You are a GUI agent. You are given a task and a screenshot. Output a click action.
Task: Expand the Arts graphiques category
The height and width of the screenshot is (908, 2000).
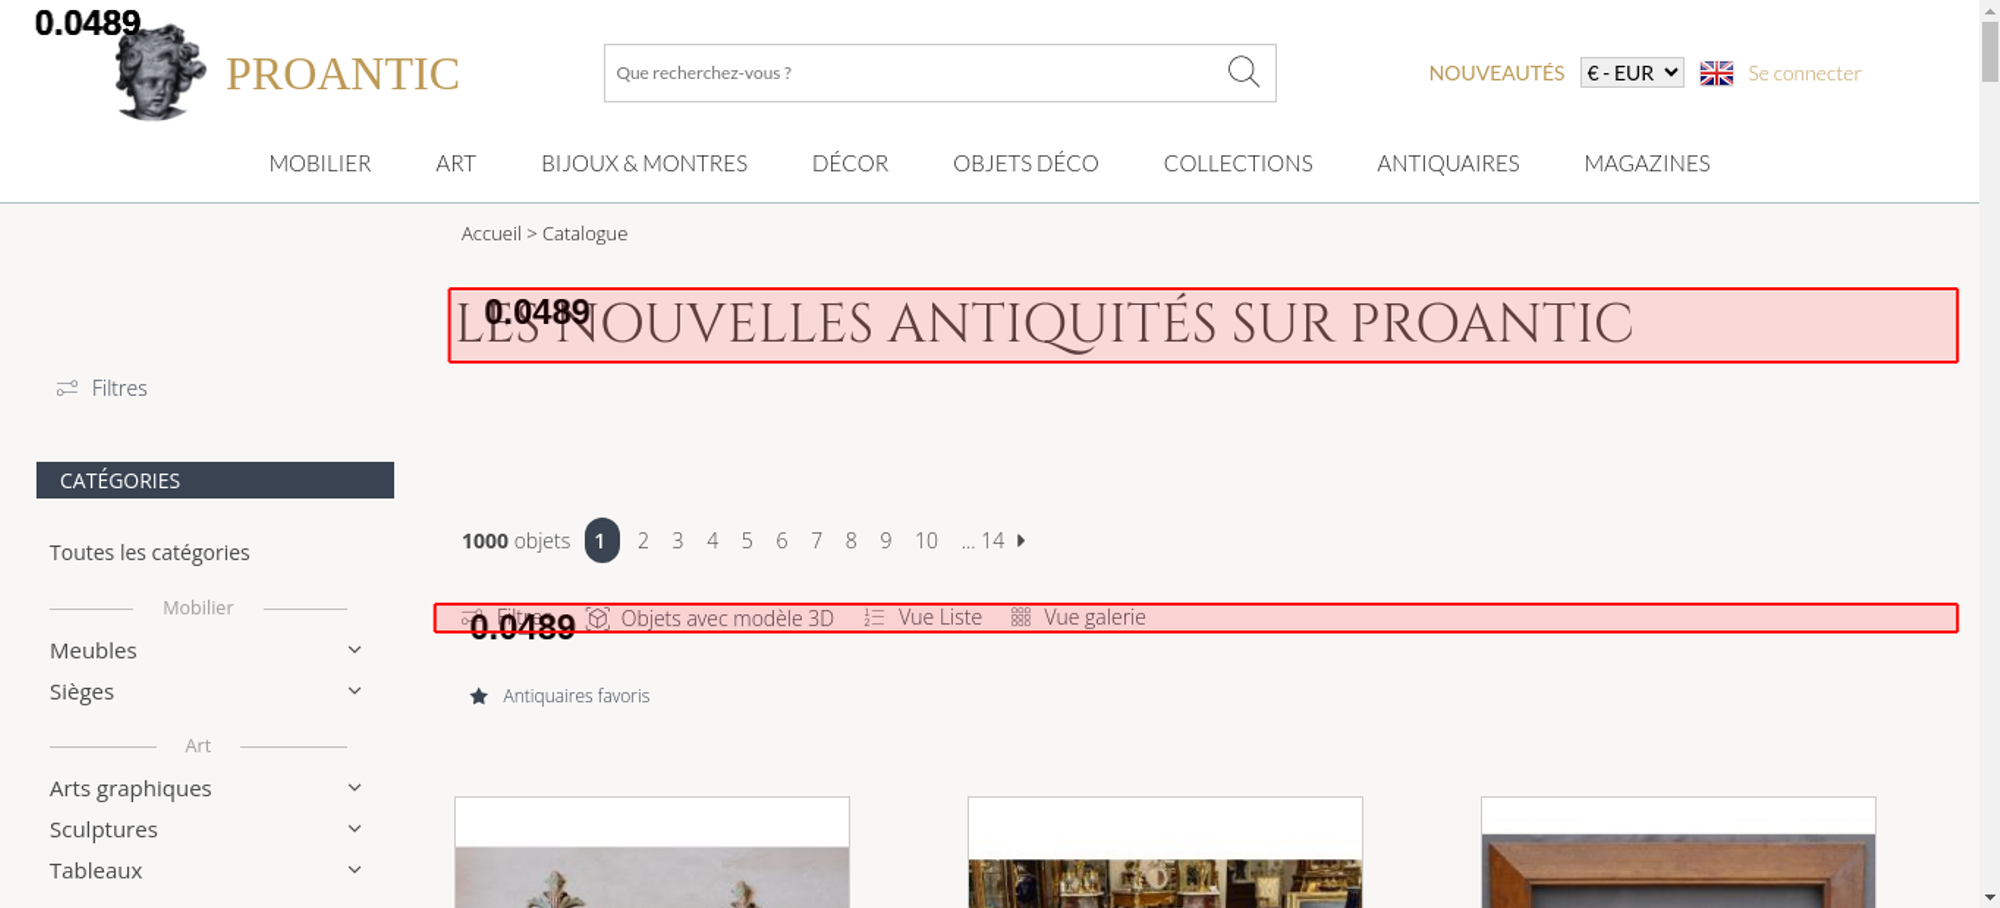354,788
